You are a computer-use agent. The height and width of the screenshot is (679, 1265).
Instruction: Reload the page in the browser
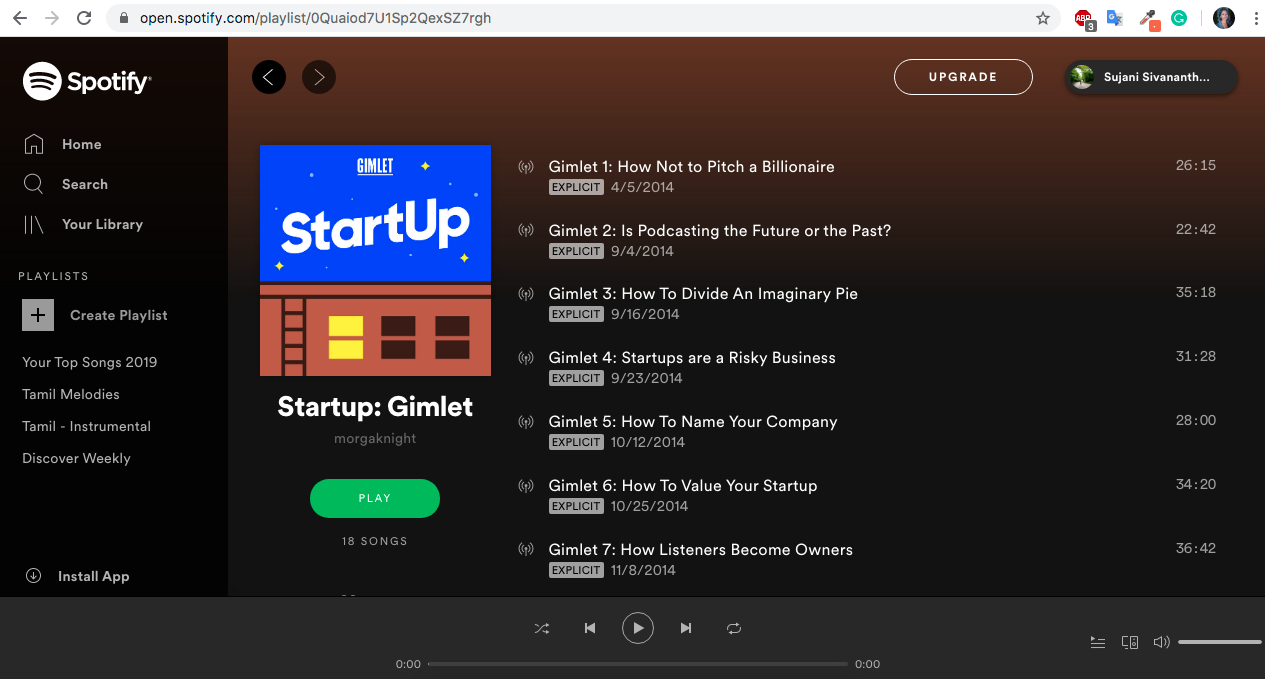click(x=84, y=18)
